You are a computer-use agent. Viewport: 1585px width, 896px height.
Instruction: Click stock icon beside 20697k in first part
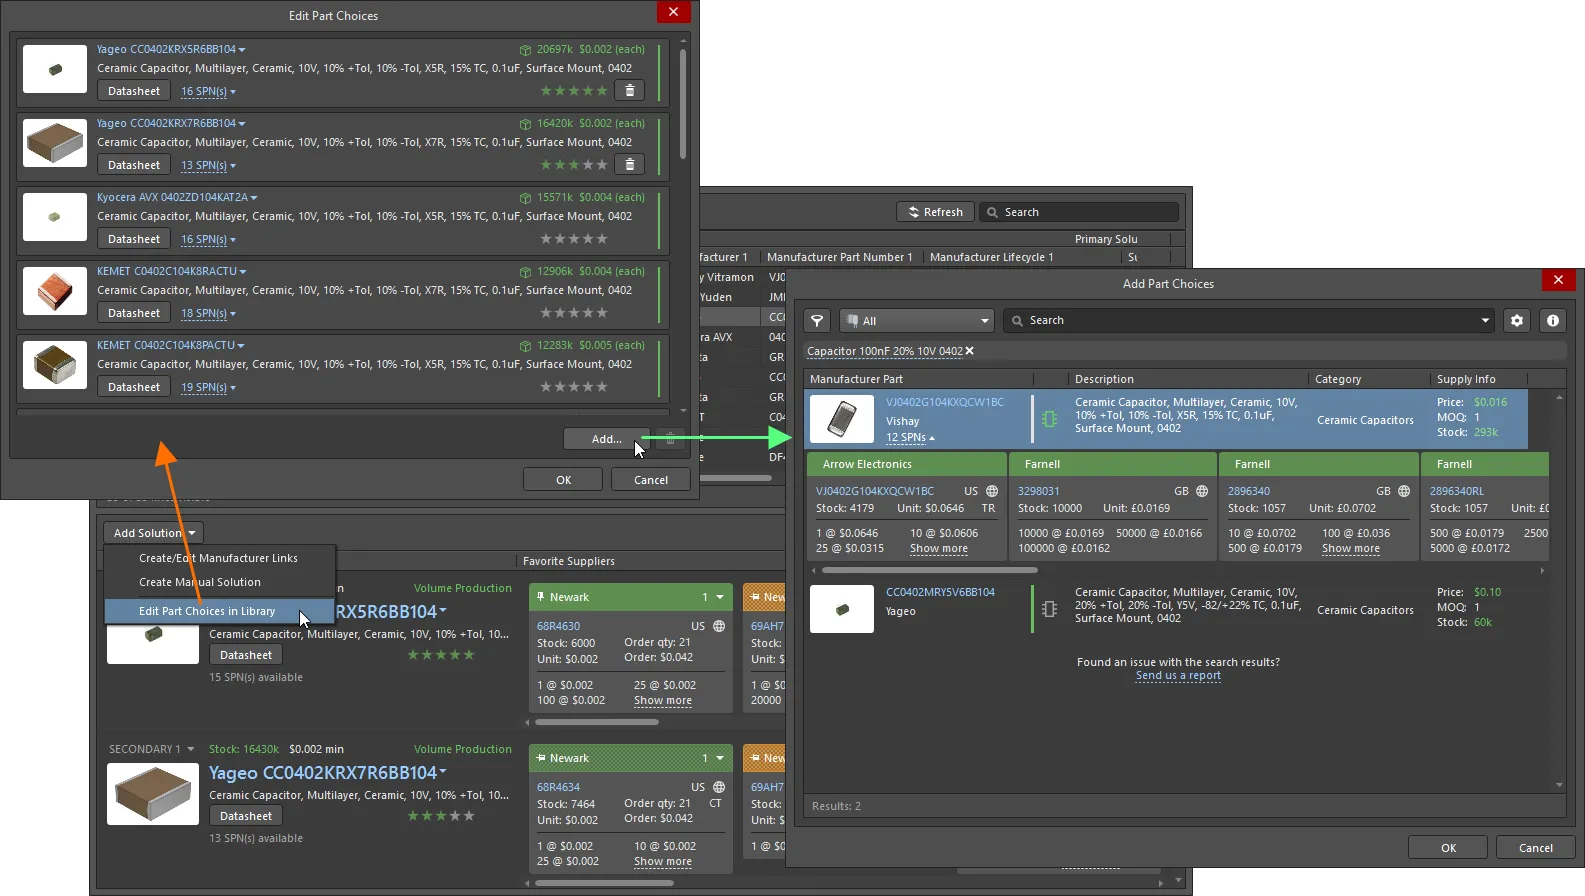(525, 50)
